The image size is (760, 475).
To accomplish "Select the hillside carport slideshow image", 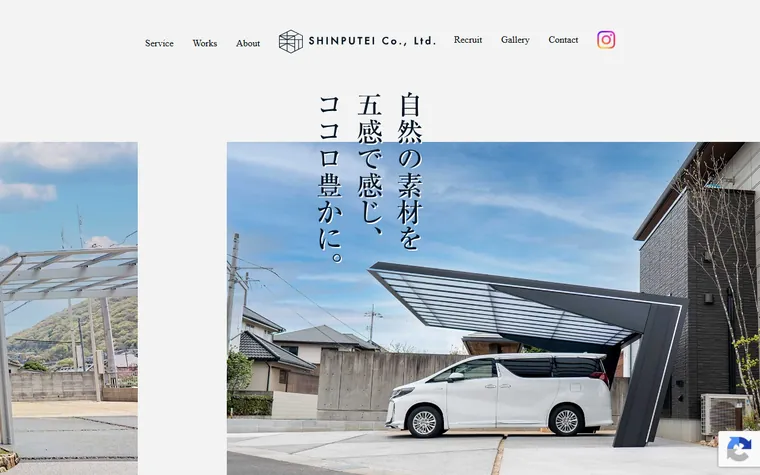I will click(x=69, y=308).
